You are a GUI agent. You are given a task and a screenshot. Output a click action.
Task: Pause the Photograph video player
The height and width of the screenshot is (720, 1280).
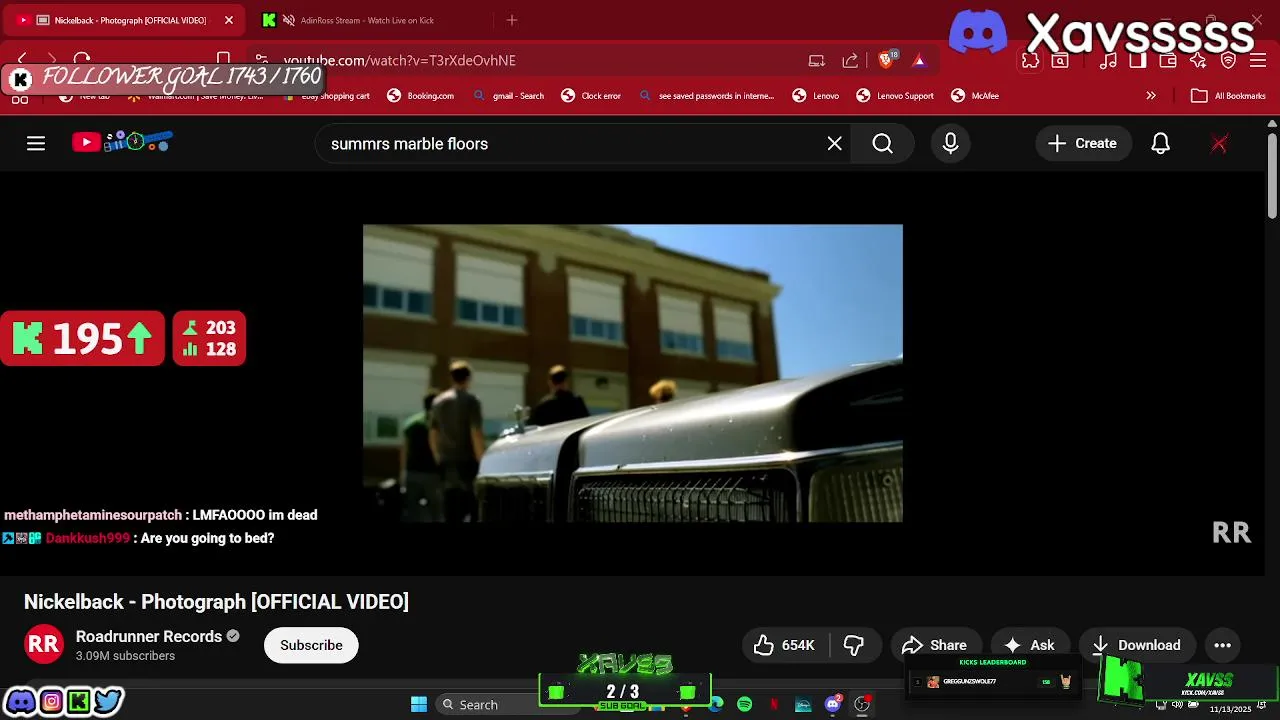[633, 373]
